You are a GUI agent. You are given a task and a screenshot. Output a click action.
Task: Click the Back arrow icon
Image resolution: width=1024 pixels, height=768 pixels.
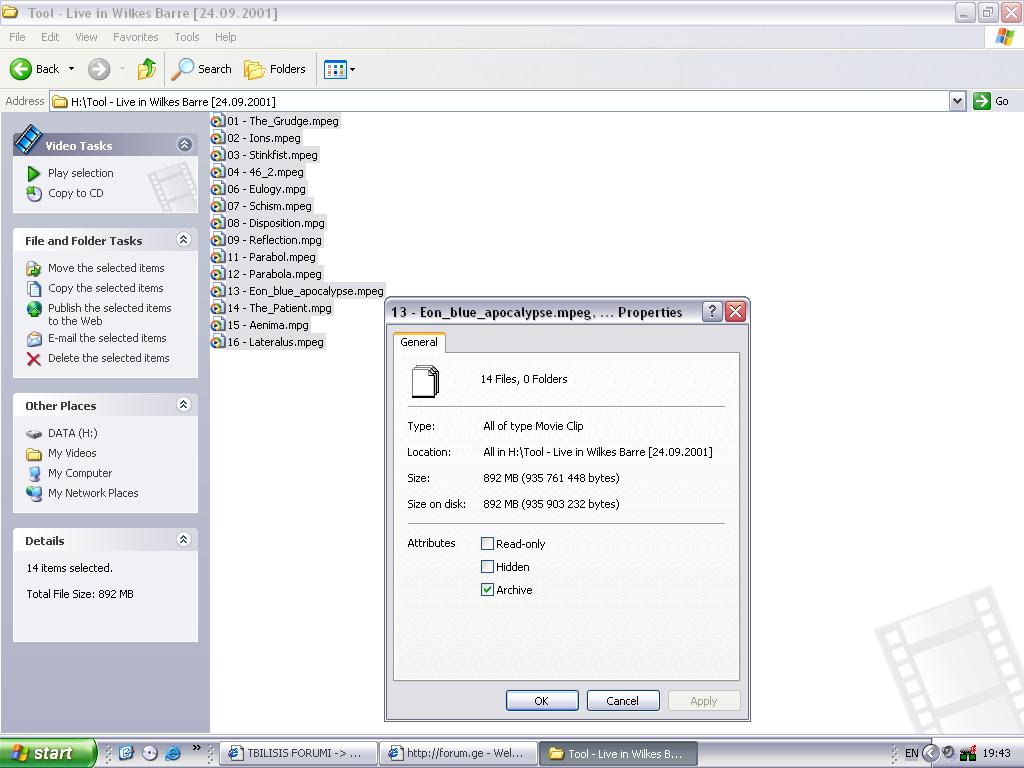[21, 69]
